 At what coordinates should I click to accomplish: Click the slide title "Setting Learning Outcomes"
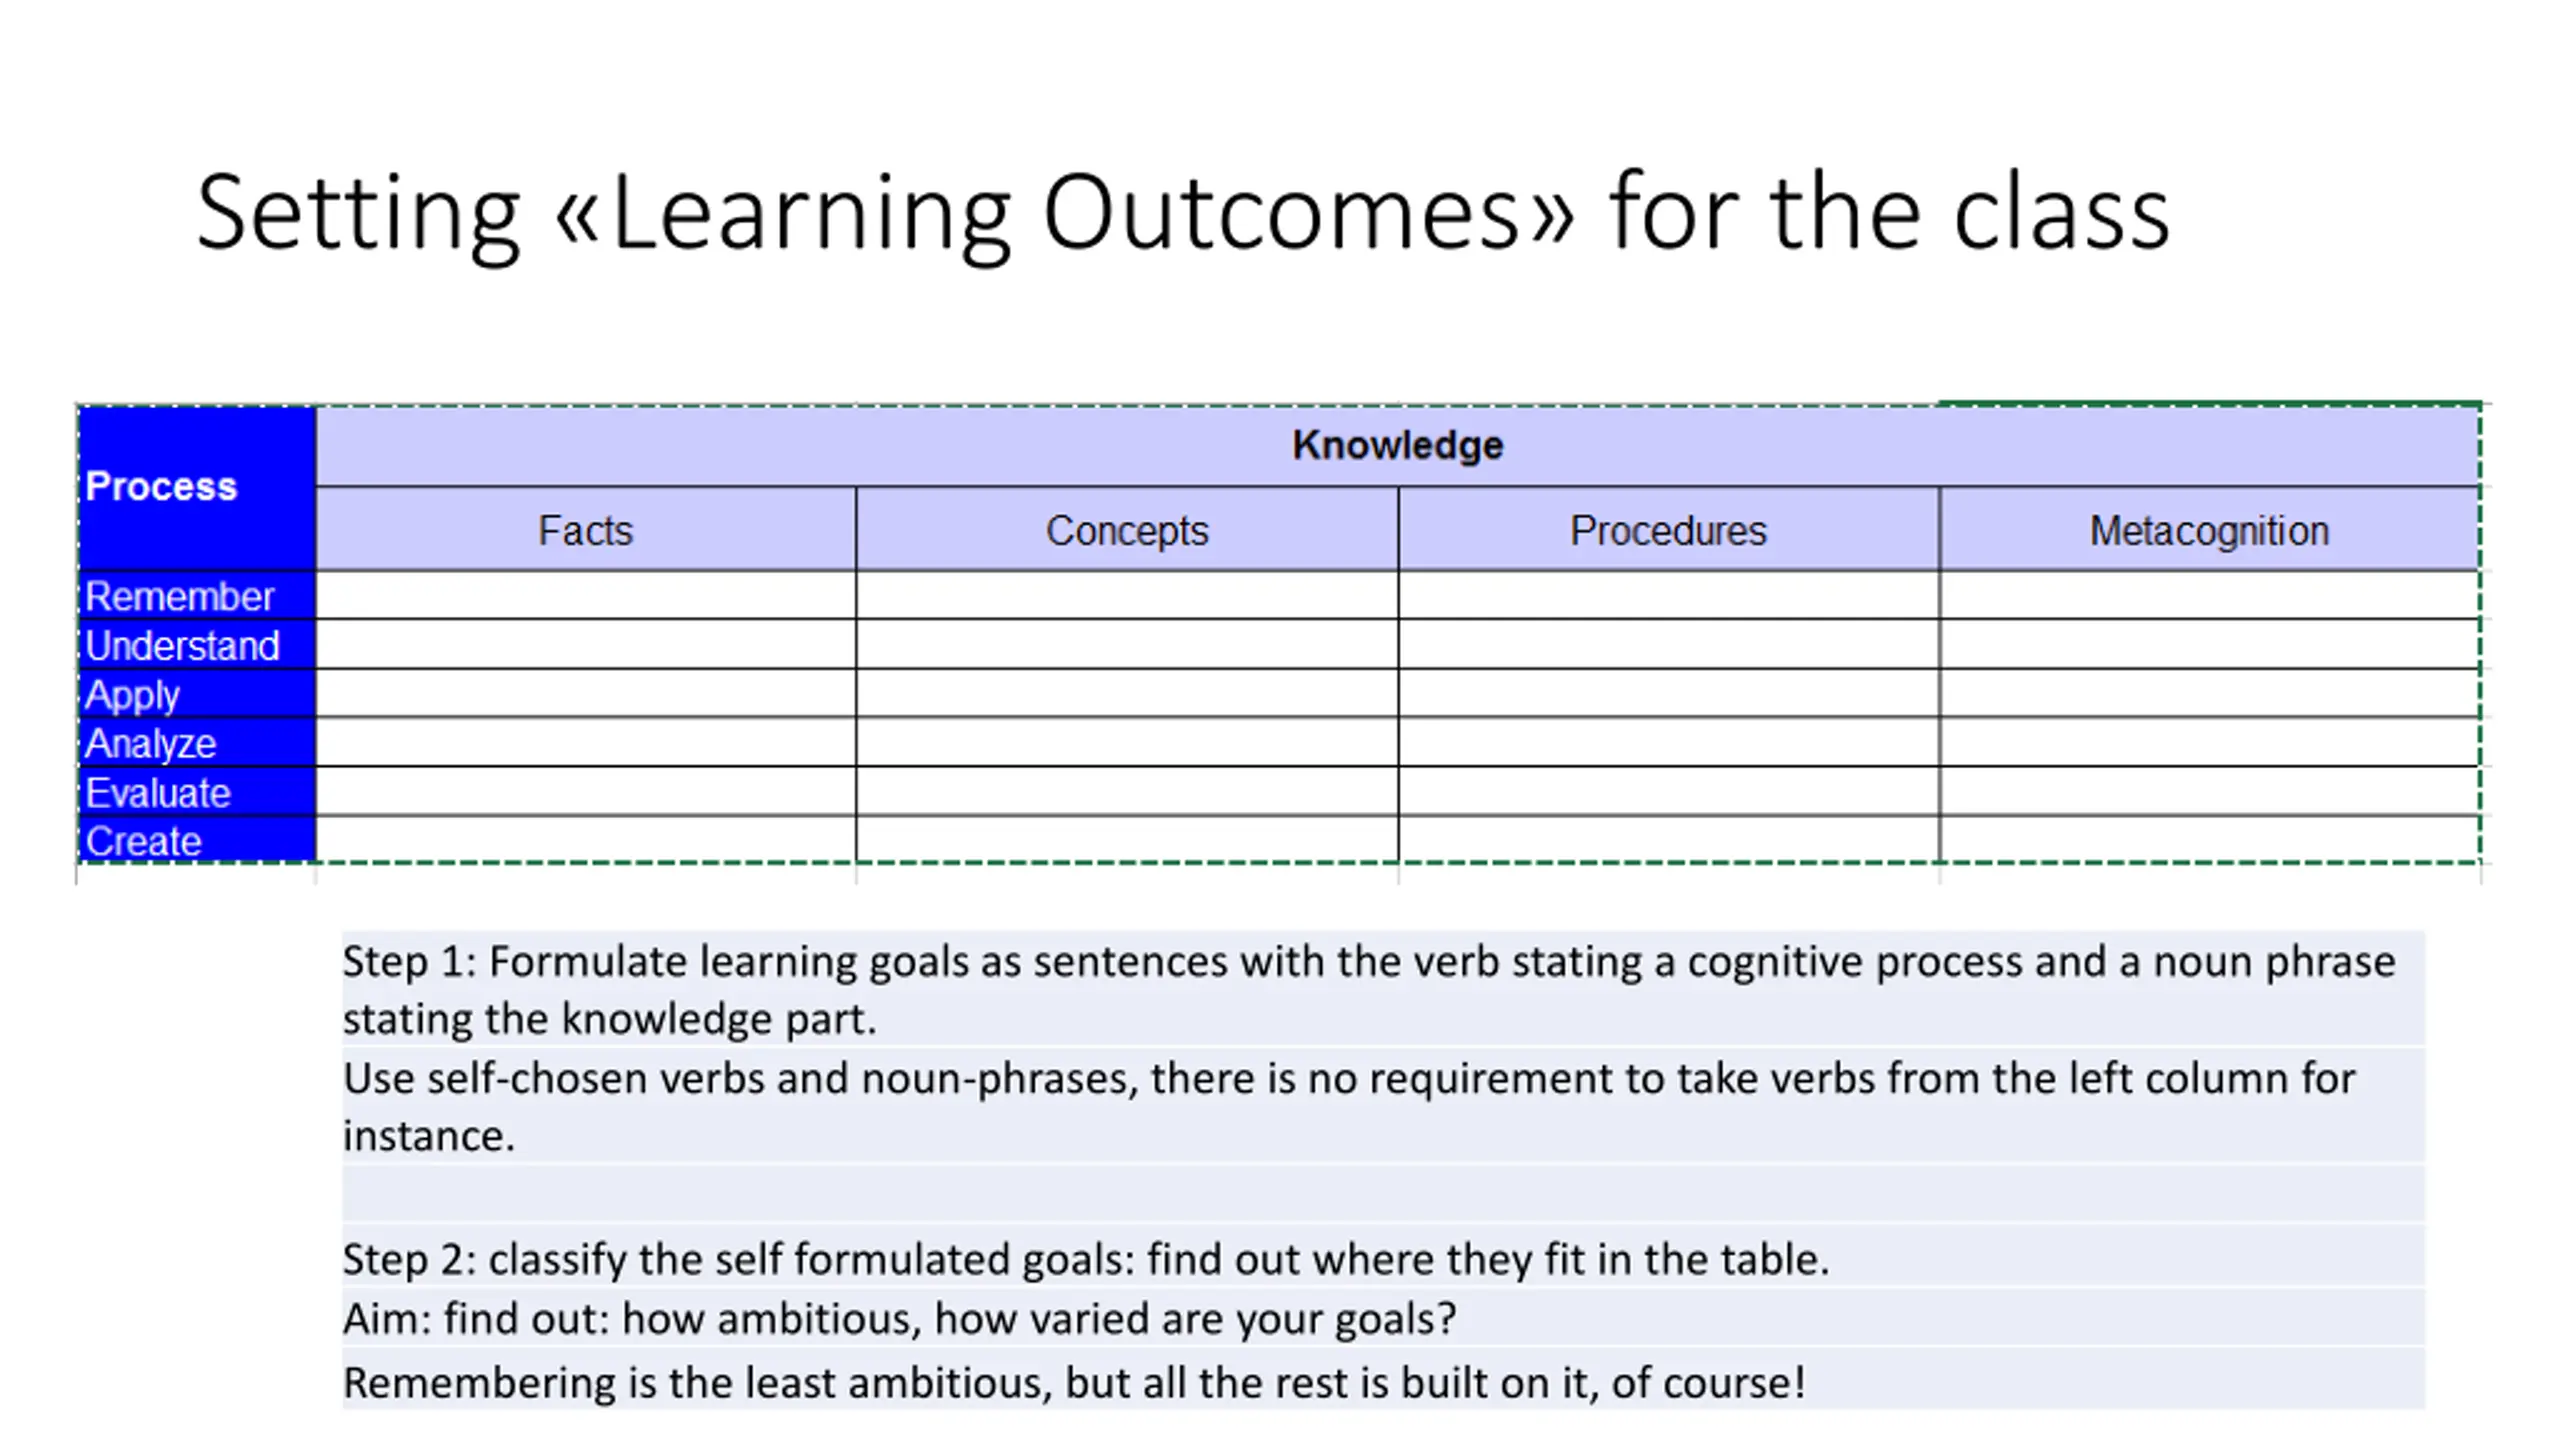coord(1182,213)
